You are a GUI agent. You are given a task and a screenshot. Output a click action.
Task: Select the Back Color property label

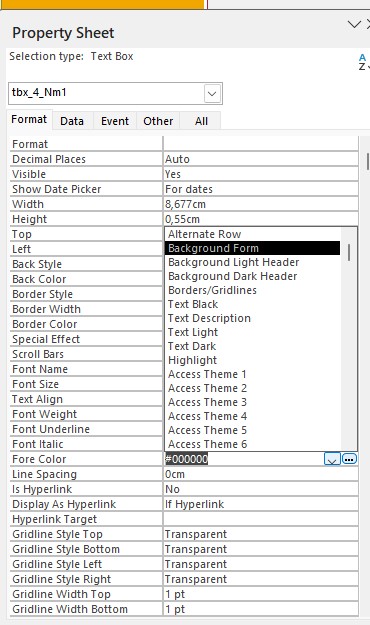coord(39,279)
